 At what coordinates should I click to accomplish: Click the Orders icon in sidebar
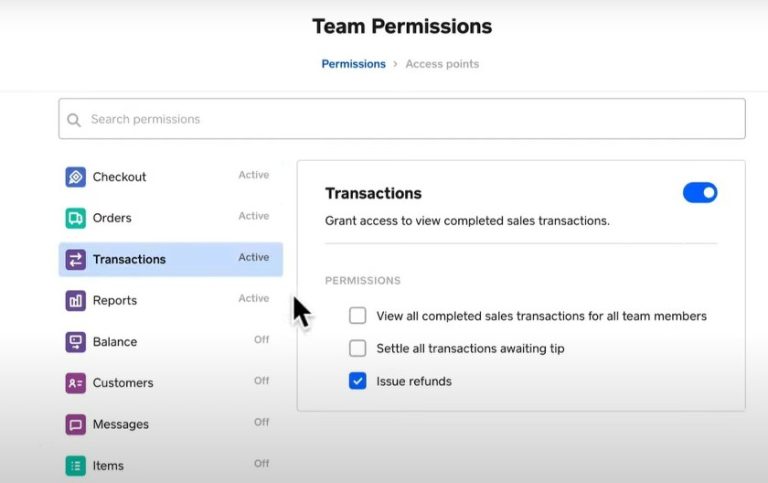75,218
